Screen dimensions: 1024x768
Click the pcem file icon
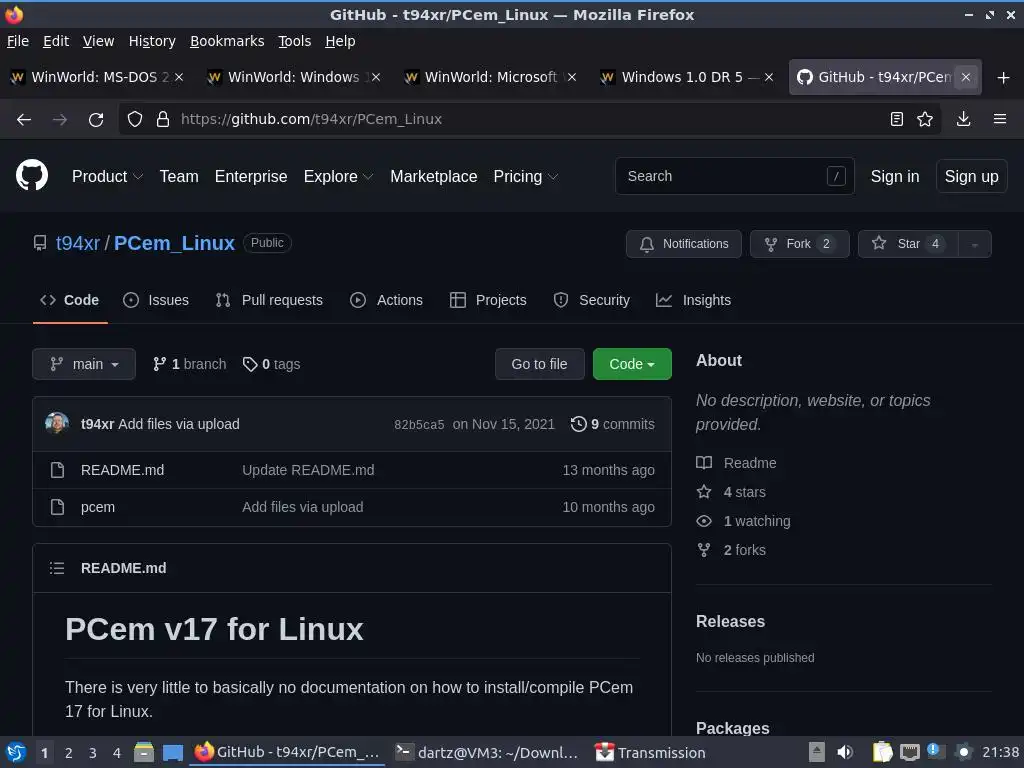pos(57,507)
